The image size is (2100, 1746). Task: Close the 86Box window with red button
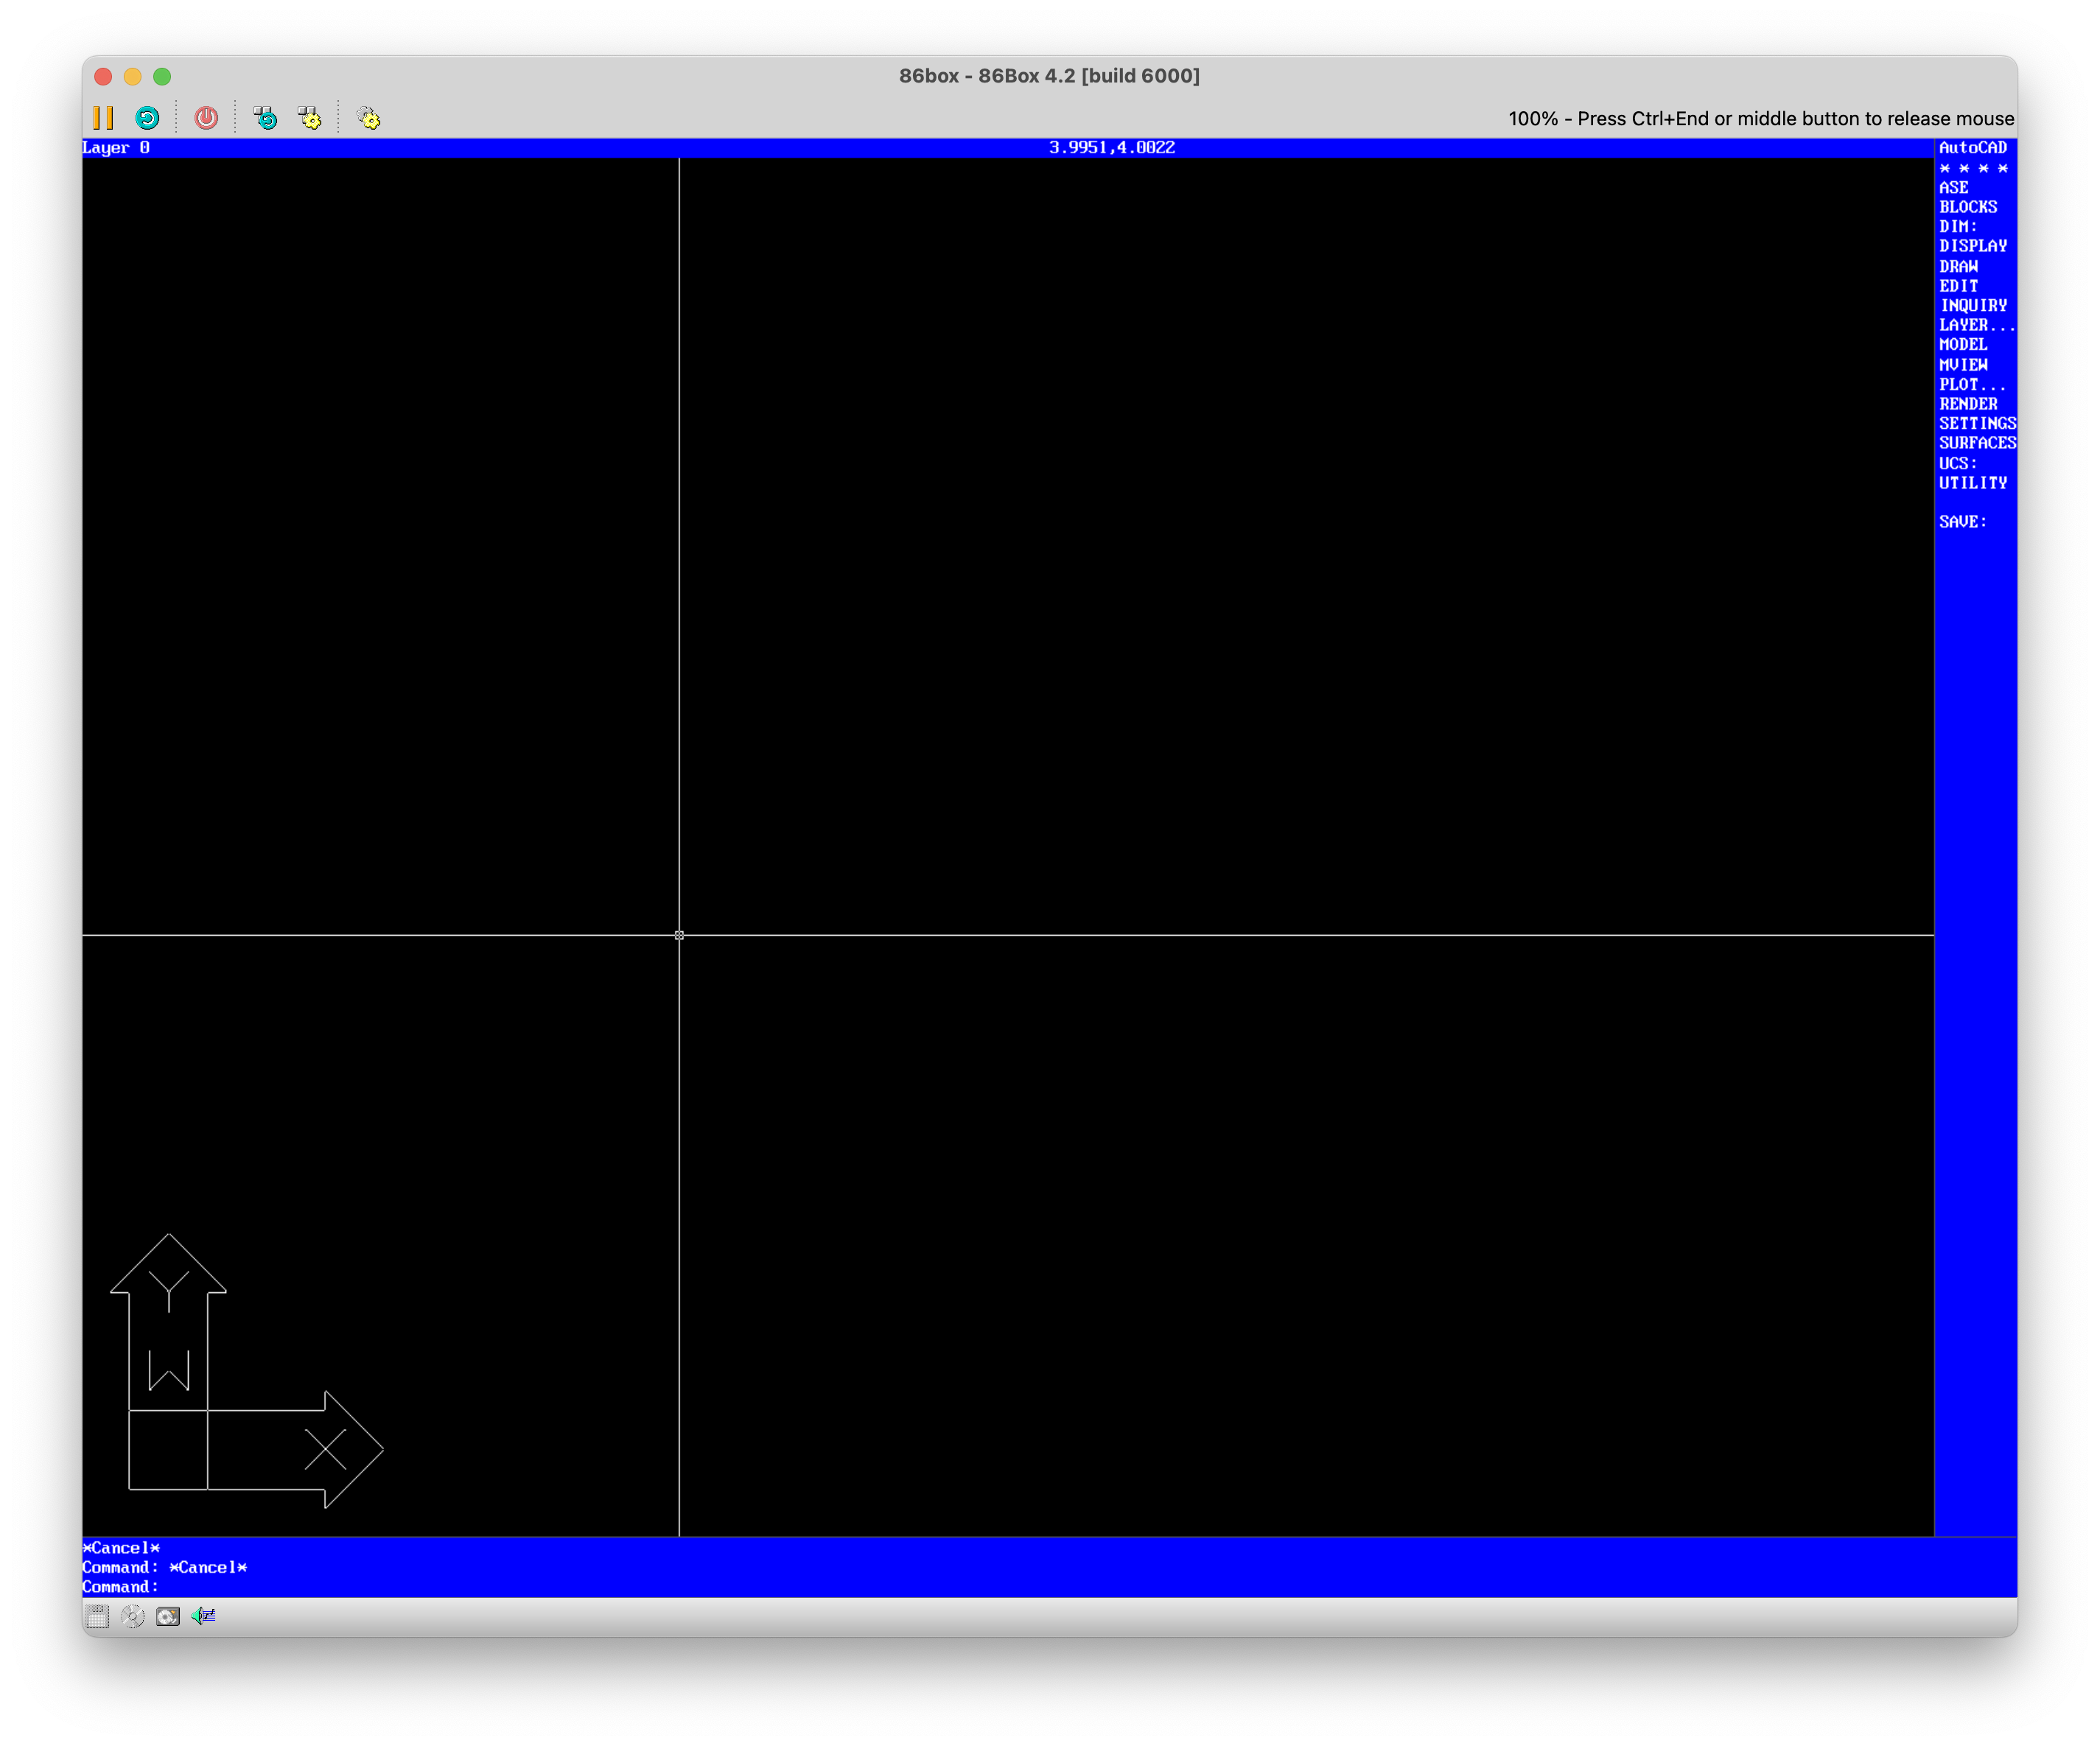(x=103, y=76)
